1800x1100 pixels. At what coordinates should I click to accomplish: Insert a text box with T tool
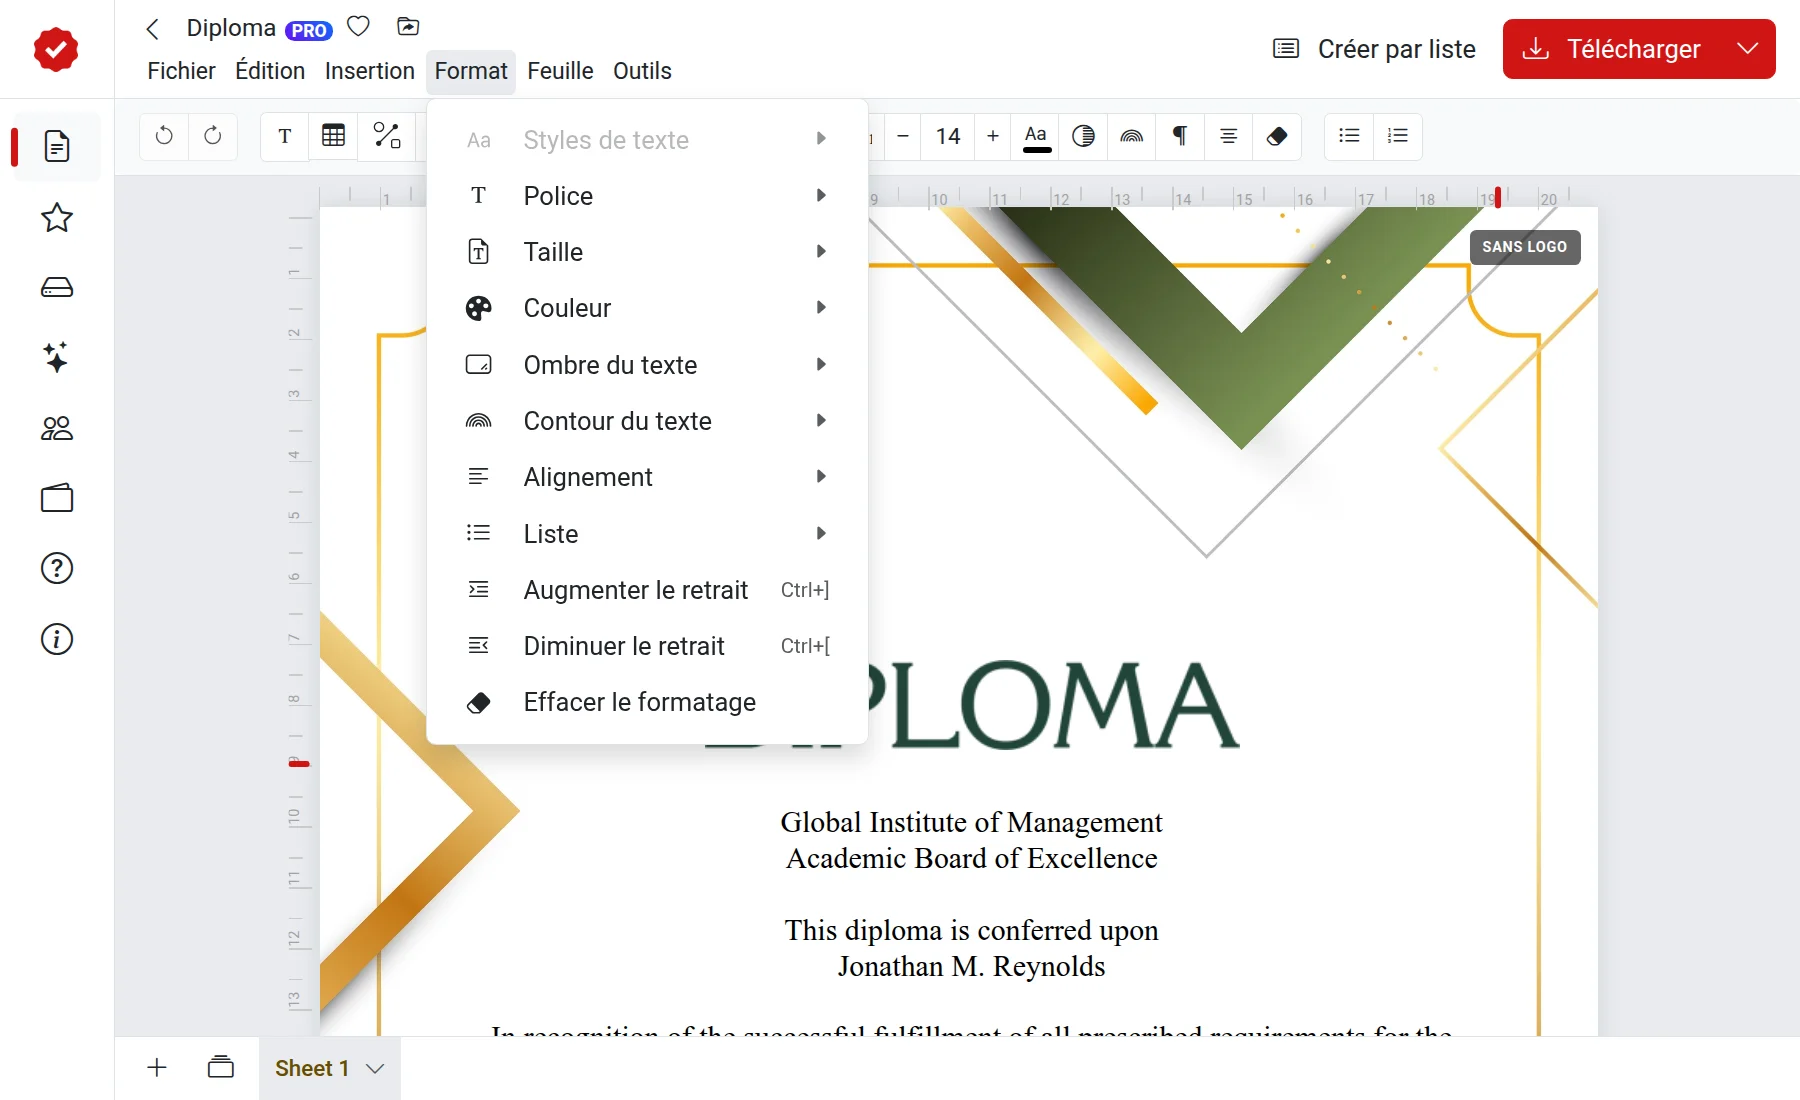[285, 136]
